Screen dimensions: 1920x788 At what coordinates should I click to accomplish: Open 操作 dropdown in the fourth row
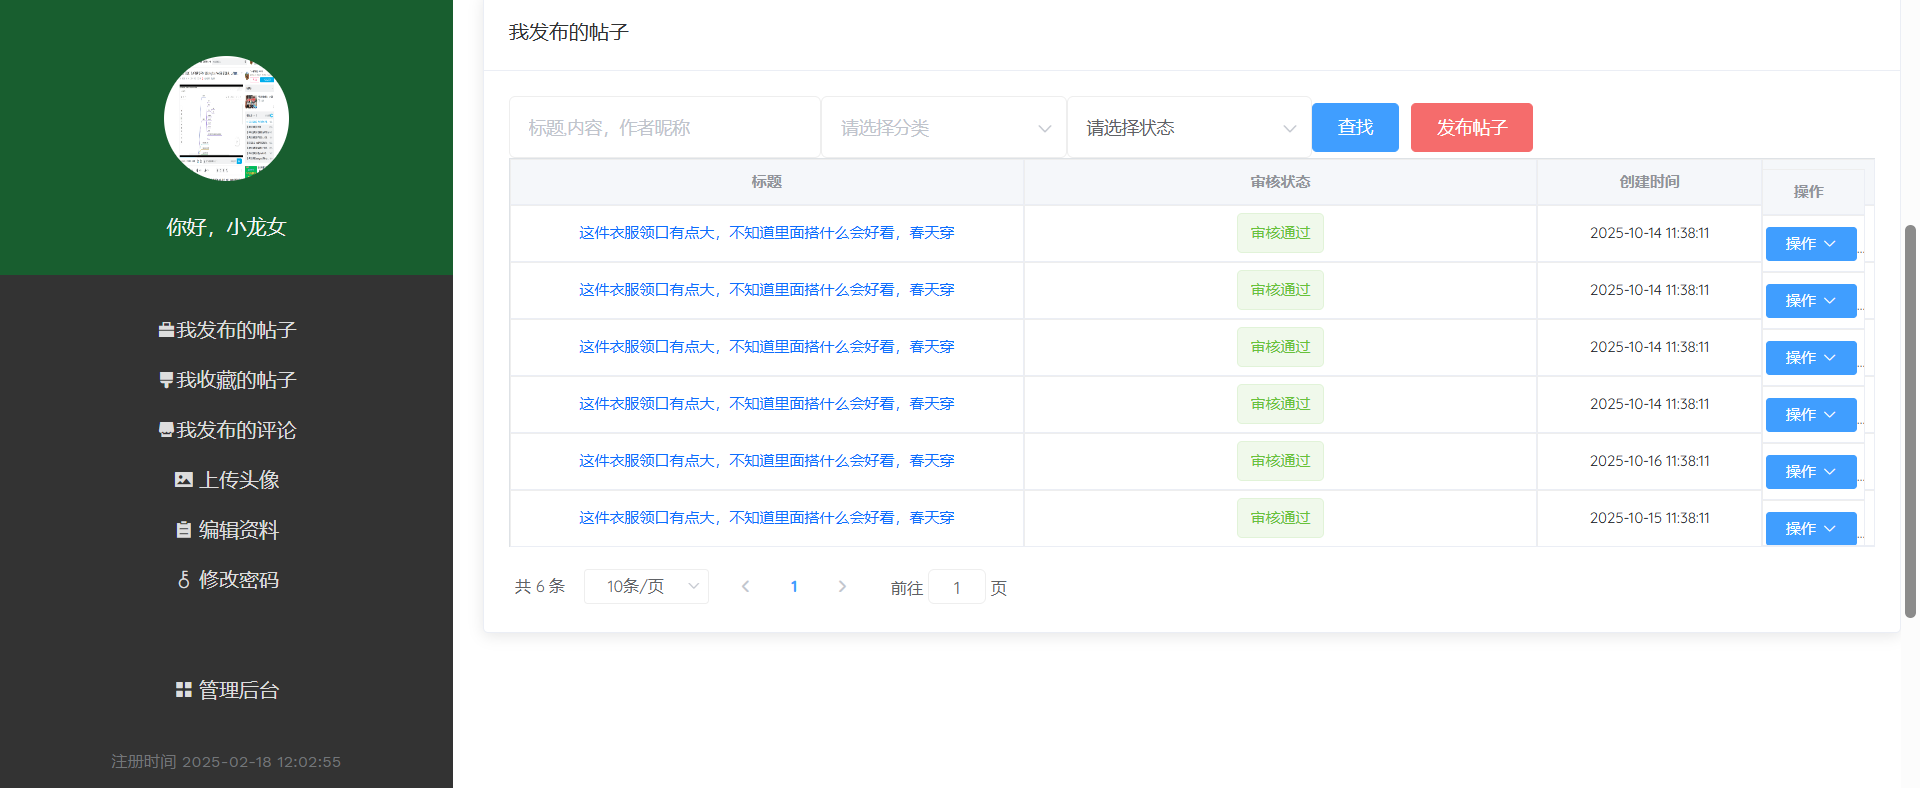pyautogui.click(x=1811, y=415)
